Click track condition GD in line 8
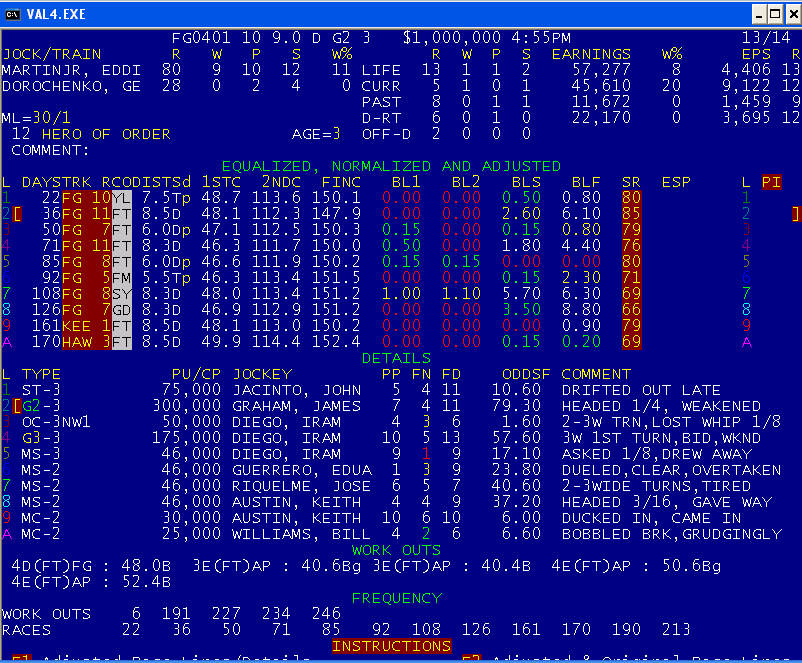 (122, 310)
